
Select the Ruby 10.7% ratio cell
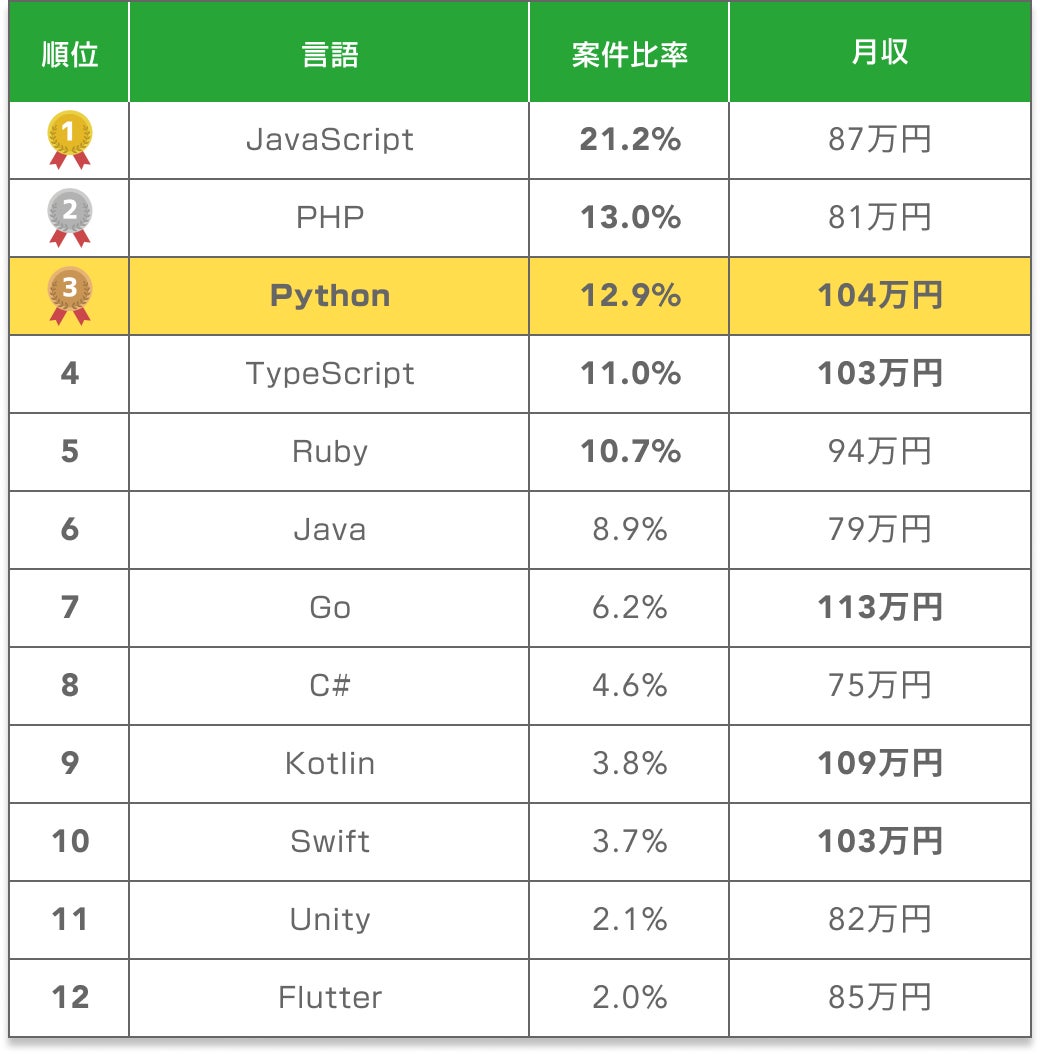point(629,452)
